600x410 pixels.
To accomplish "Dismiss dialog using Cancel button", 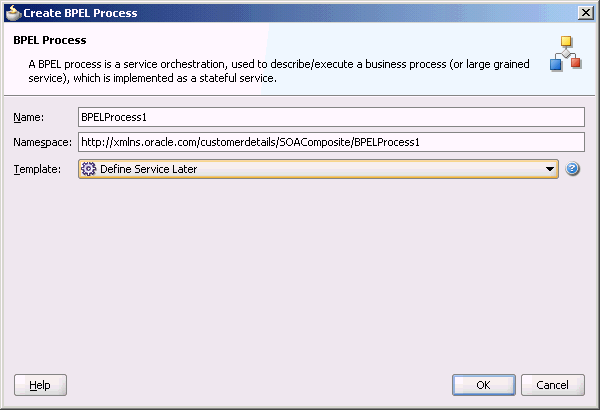I will coord(553,385).
